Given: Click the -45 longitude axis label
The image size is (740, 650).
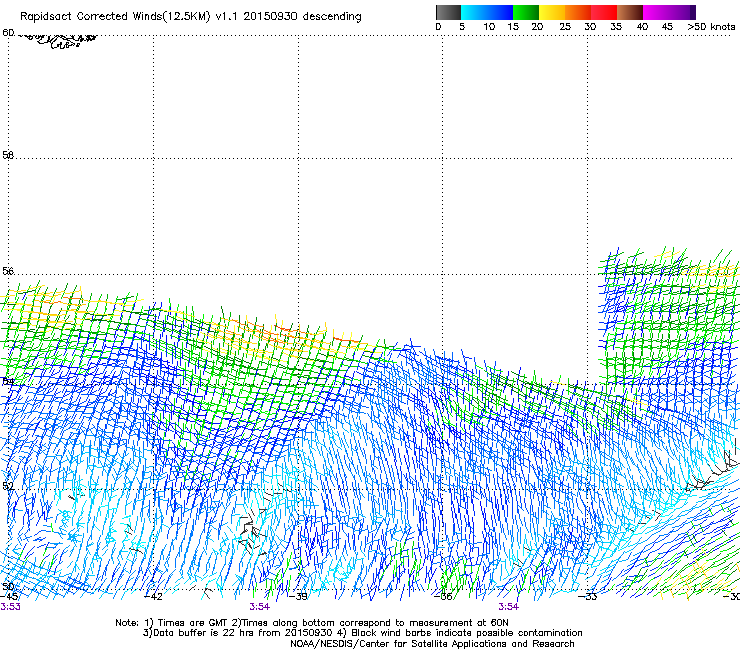Looking at the screenshot, I should pyautogui.click(x=9, y=596).
